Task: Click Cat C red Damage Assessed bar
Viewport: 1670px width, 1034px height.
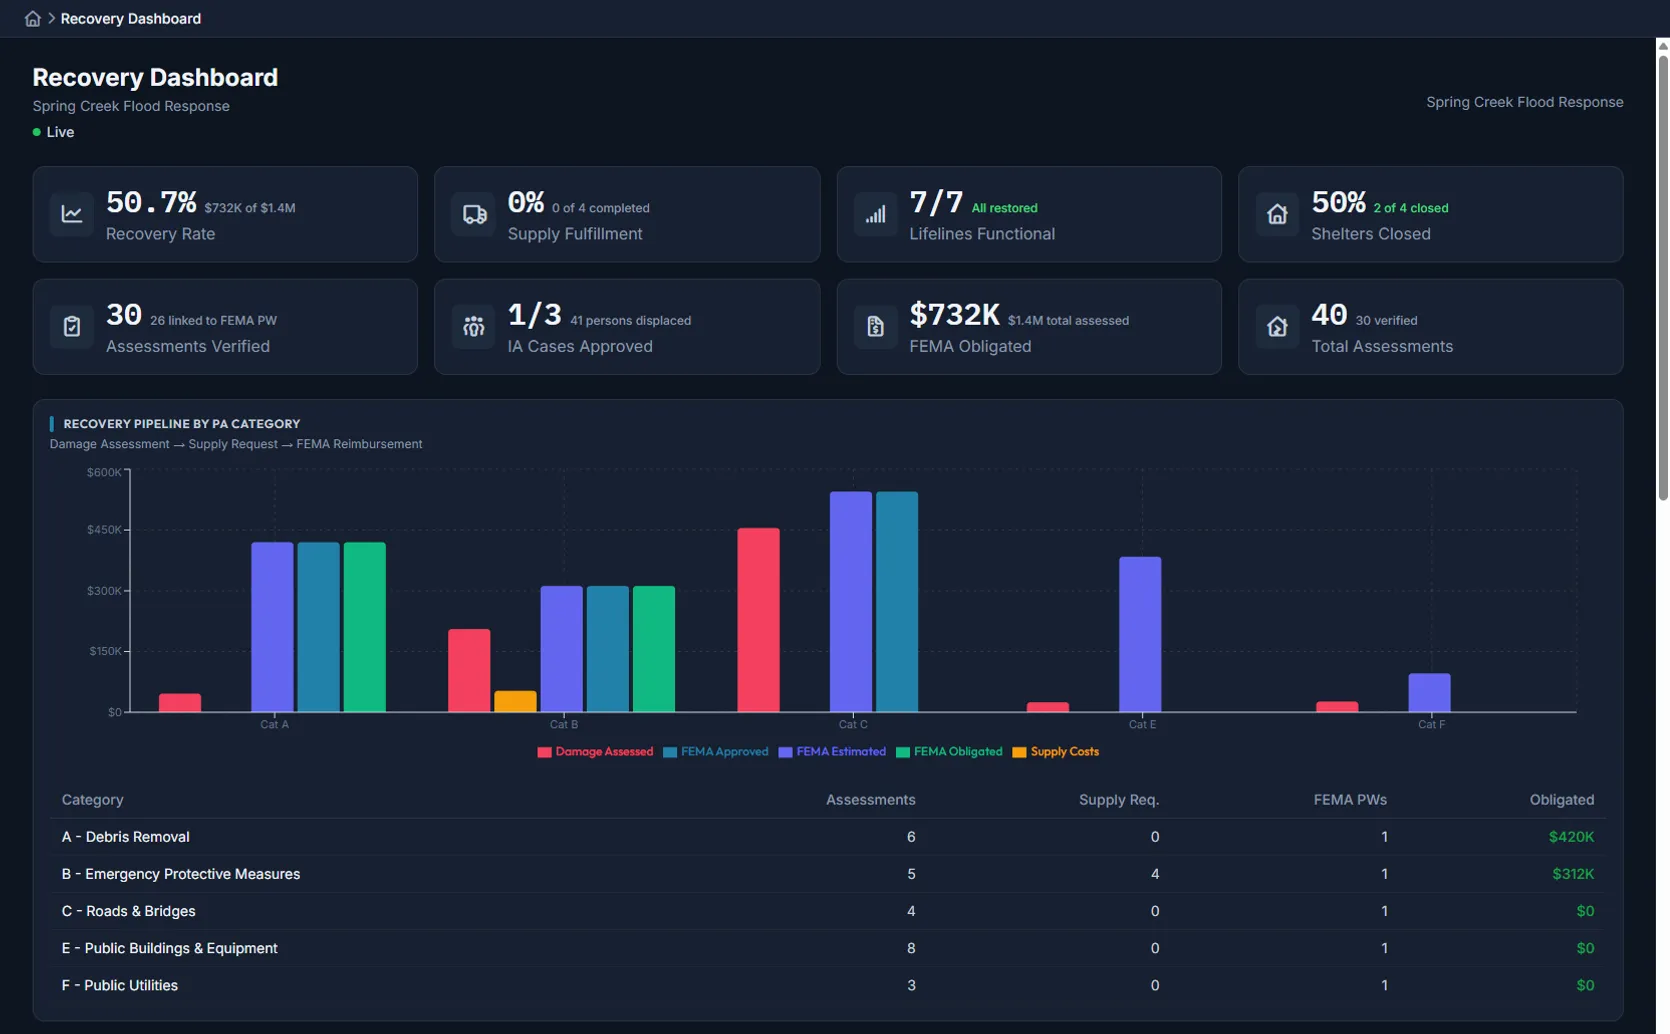Action: 758,620
